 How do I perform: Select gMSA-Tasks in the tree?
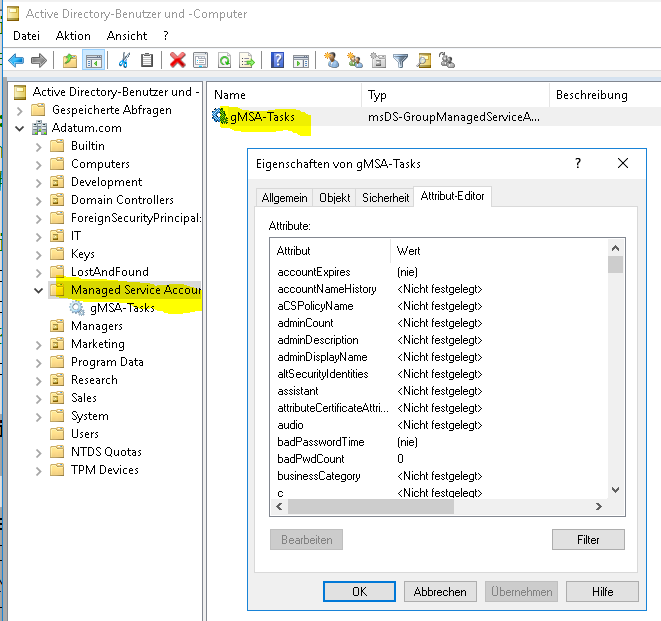pyautogui.click(x=122, y=308)
